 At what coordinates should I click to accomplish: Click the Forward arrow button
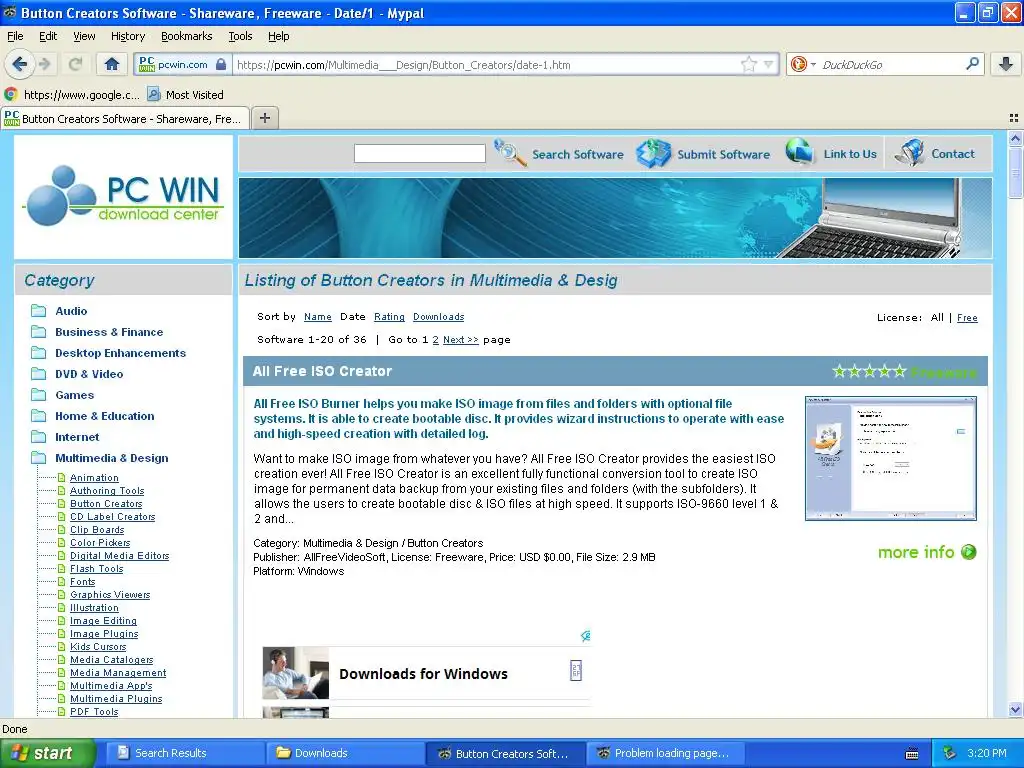tap(44, 64)
